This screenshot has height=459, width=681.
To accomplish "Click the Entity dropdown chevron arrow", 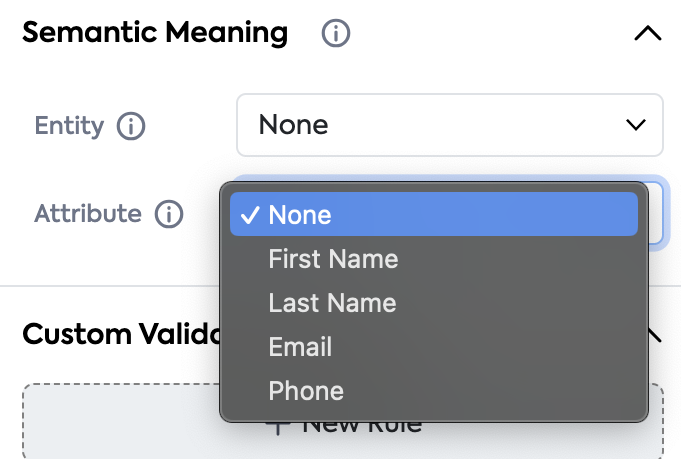I will (x=635, y=125).
